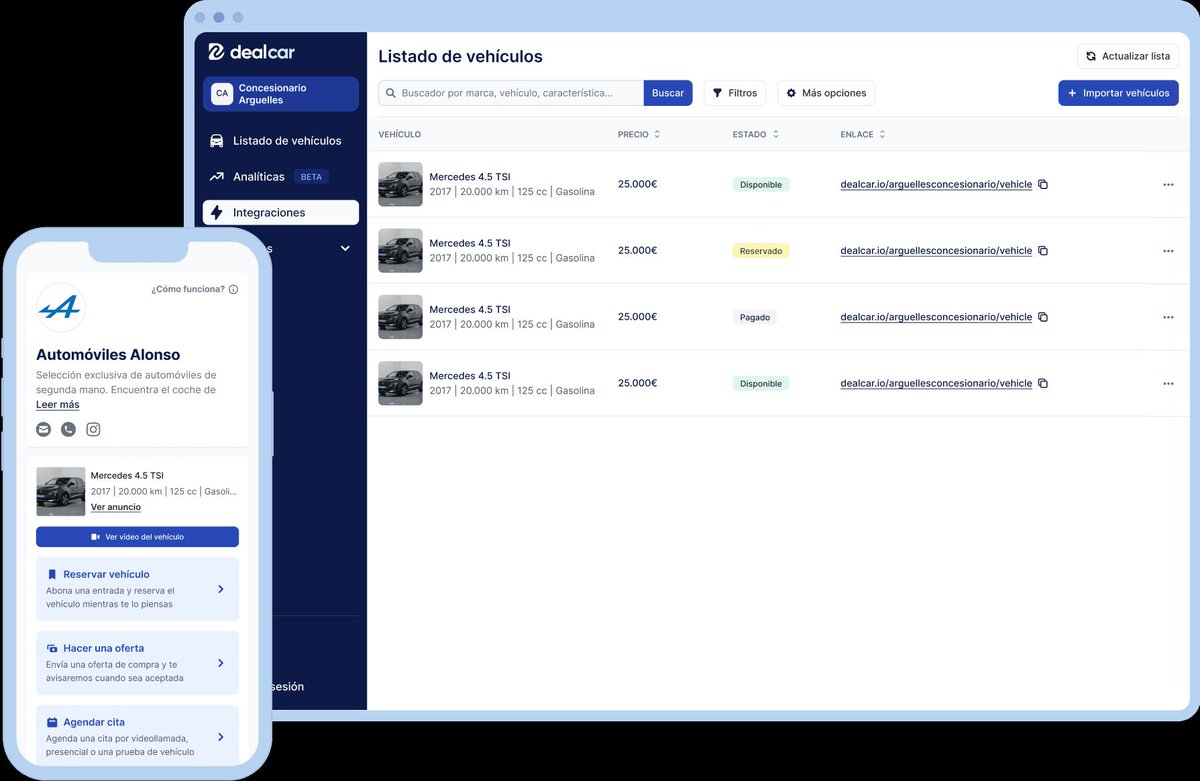
Task: Click the Listado de vehículos page heading
Action: coord(460,57)
